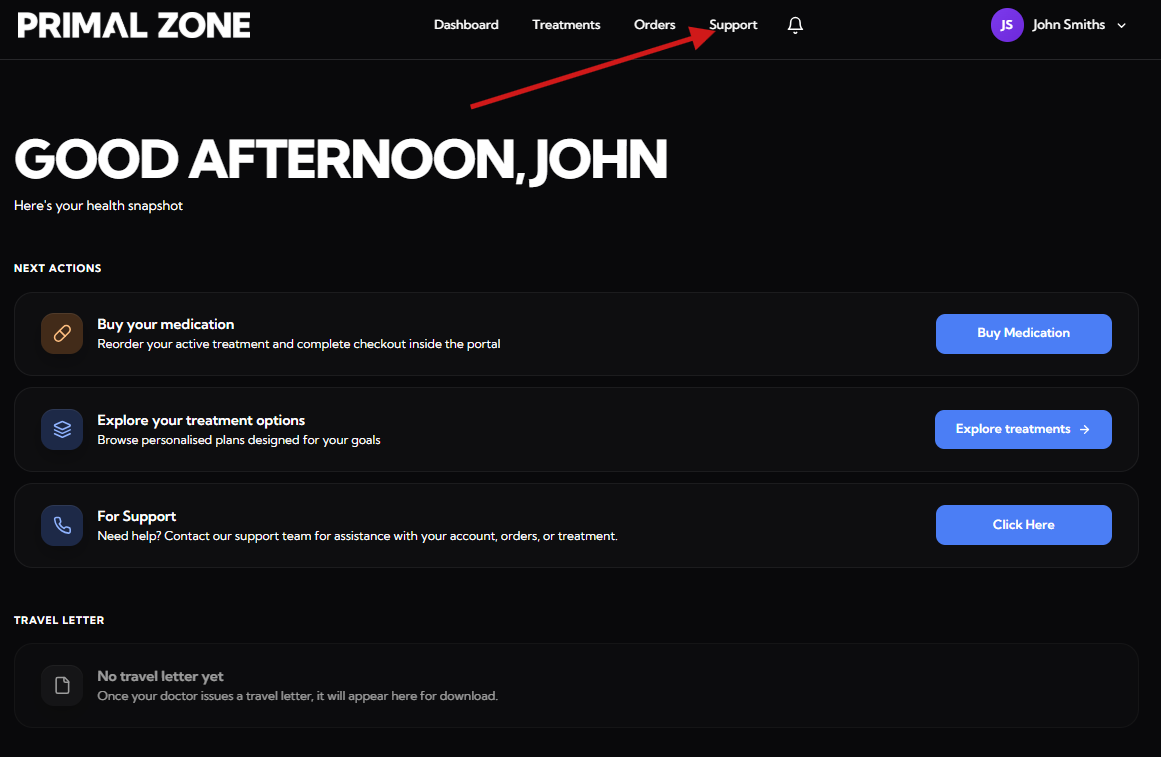The width and height of the screenshot is (1161, 757).
Task: Open the notifications bell icon
Action: pyautogui.click(x=795, y=25)
